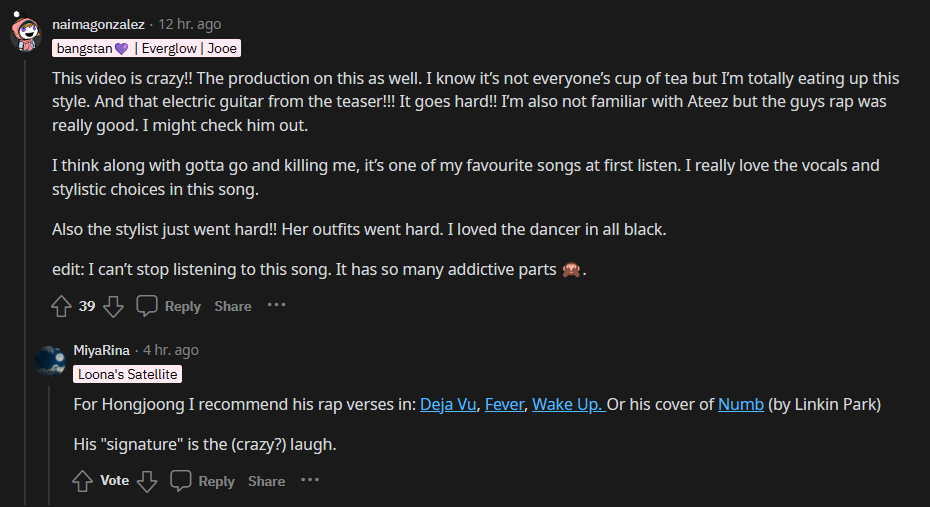Upvote naimagonzalez's comment
This screenshot has width=930, height=507.
pos(62,306)
